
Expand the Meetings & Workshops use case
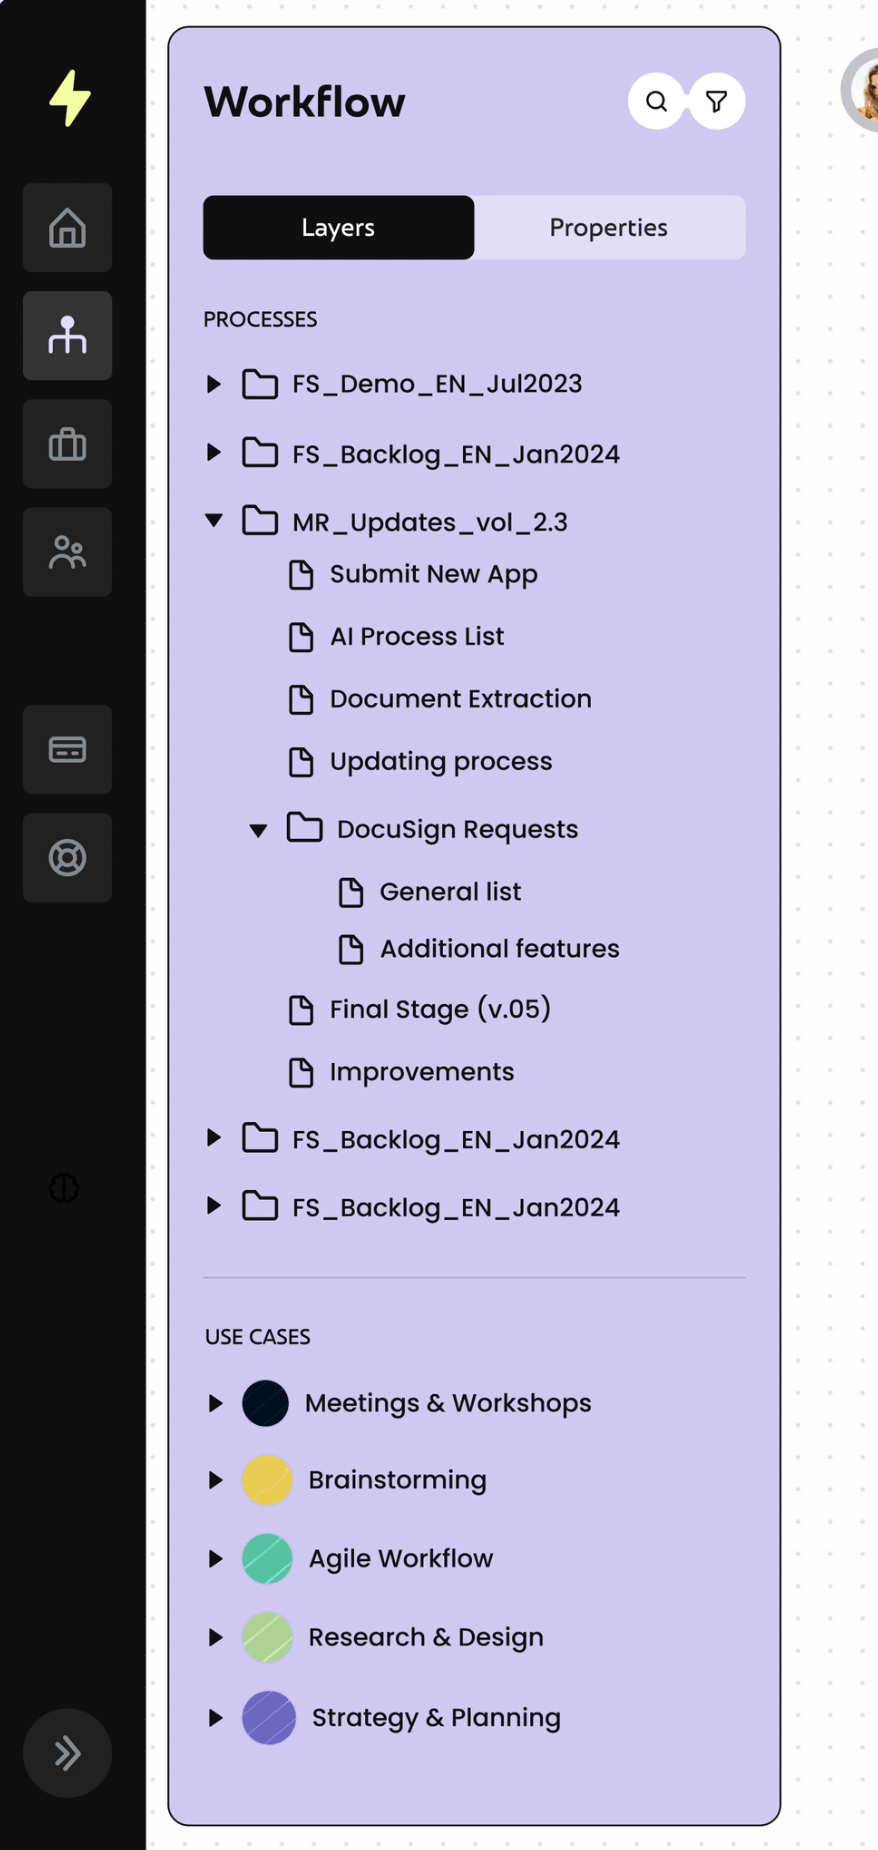click(x=215, y=1403)
